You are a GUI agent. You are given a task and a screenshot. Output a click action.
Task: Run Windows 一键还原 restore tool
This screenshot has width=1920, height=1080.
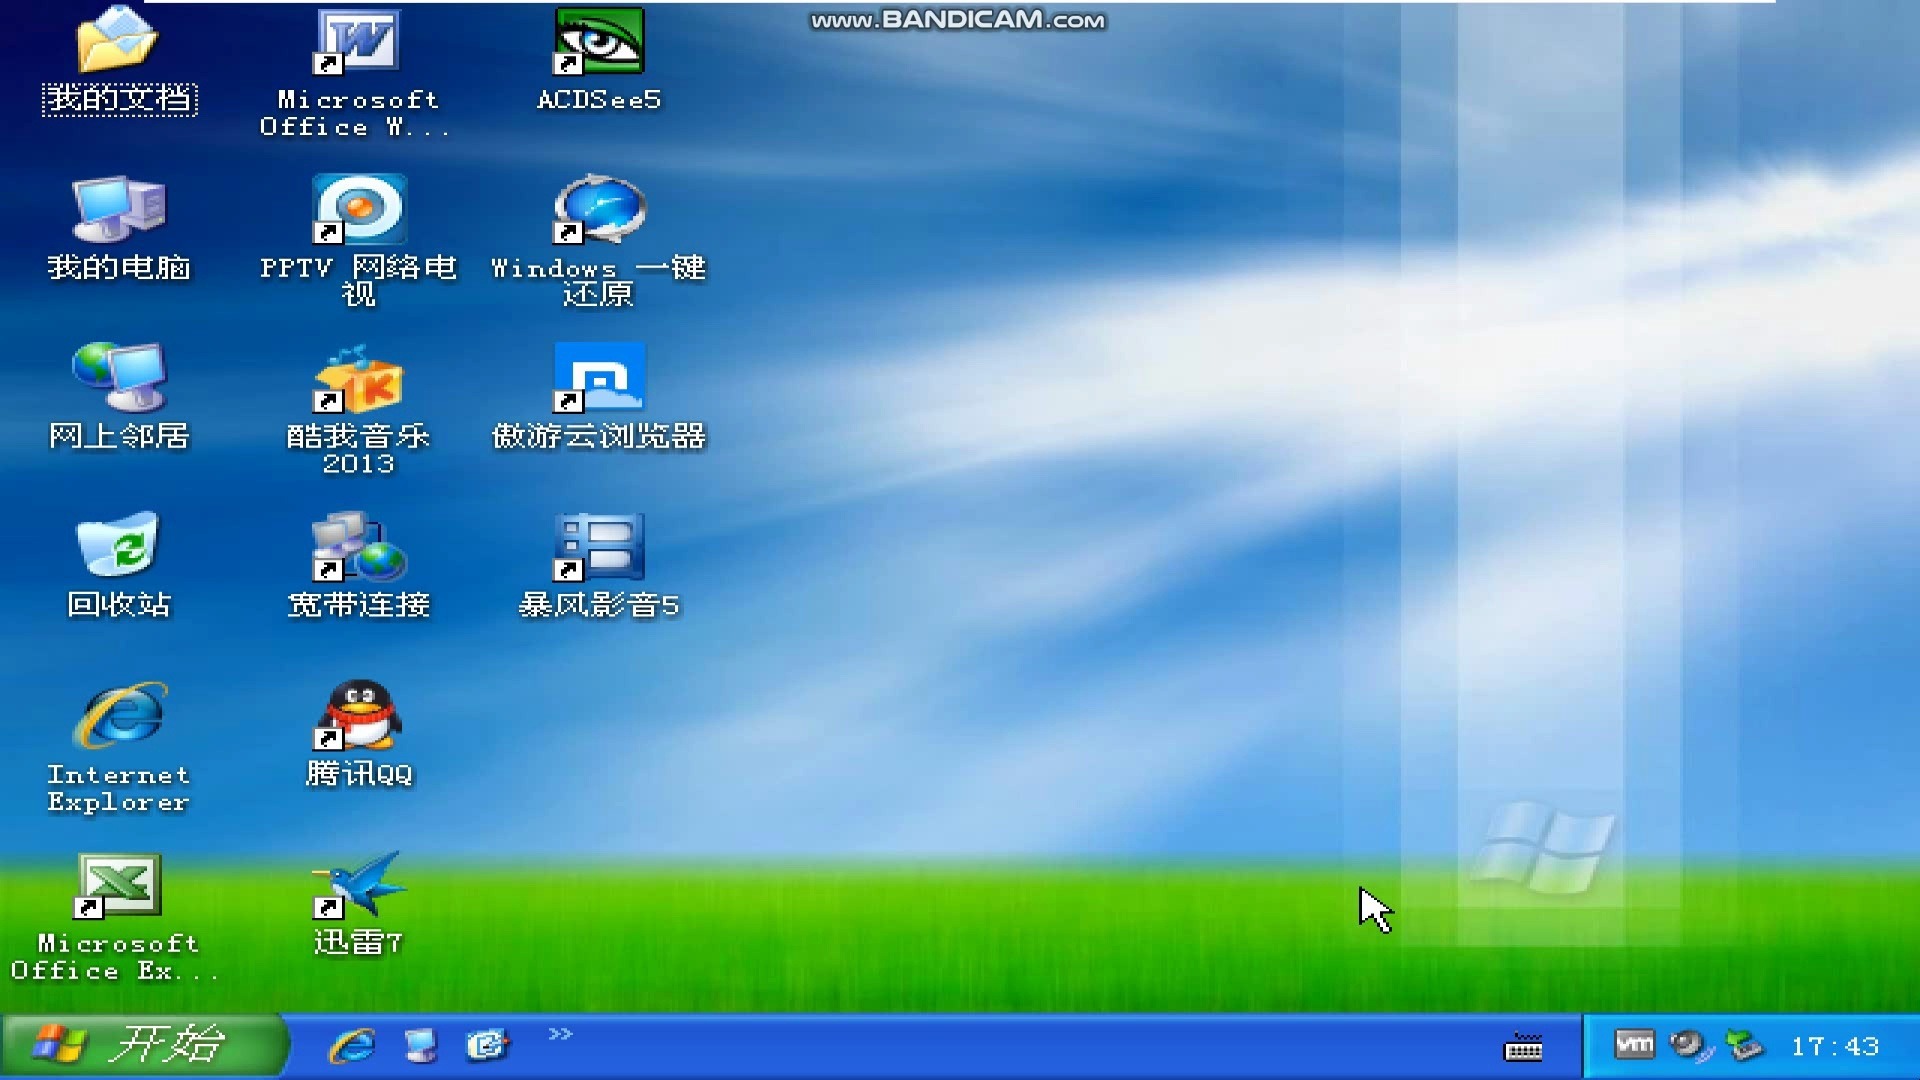(x=598, y=212)
